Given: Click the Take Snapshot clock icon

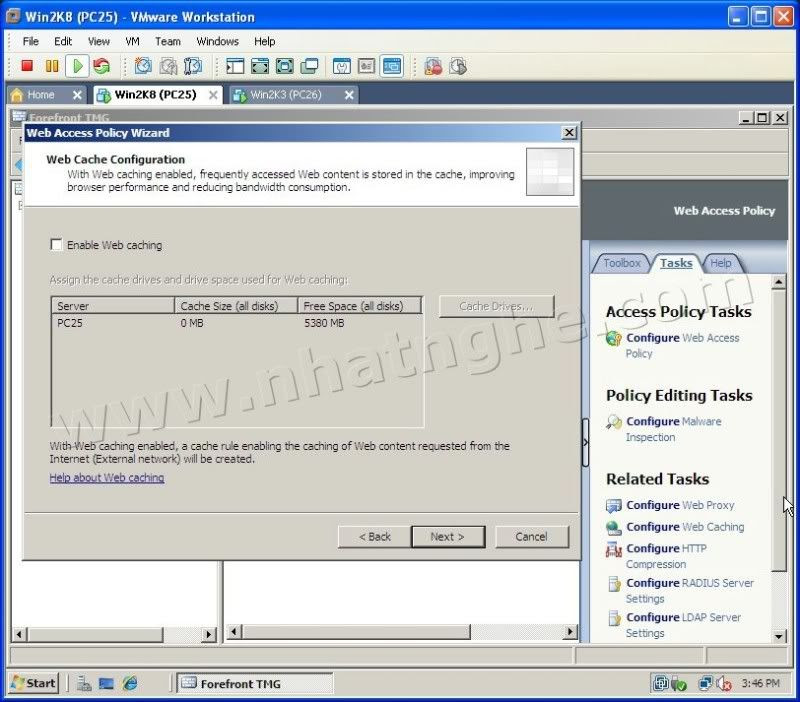Looking at the screenshot, I should 143,66.
